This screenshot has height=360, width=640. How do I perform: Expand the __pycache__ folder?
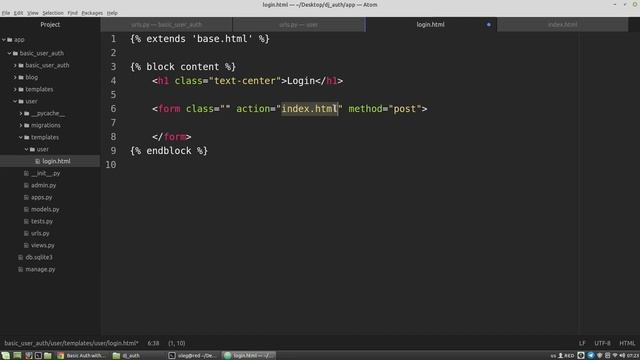click(x=21, y=113)
